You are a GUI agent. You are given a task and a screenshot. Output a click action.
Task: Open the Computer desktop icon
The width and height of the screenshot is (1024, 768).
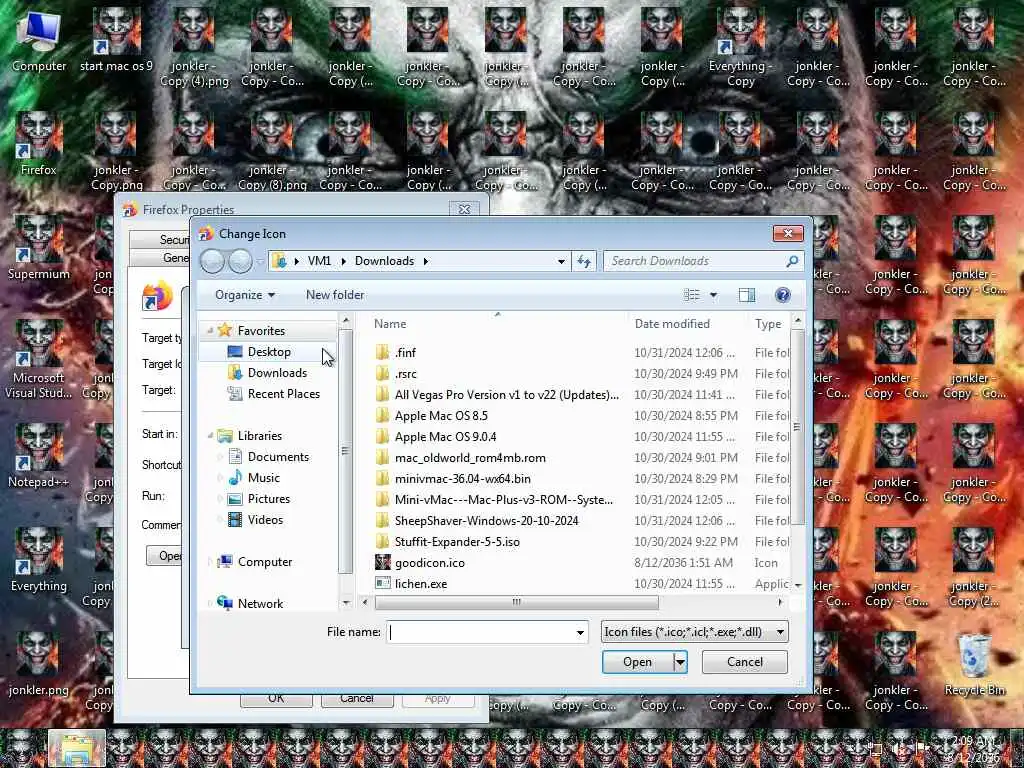(39, 40)
